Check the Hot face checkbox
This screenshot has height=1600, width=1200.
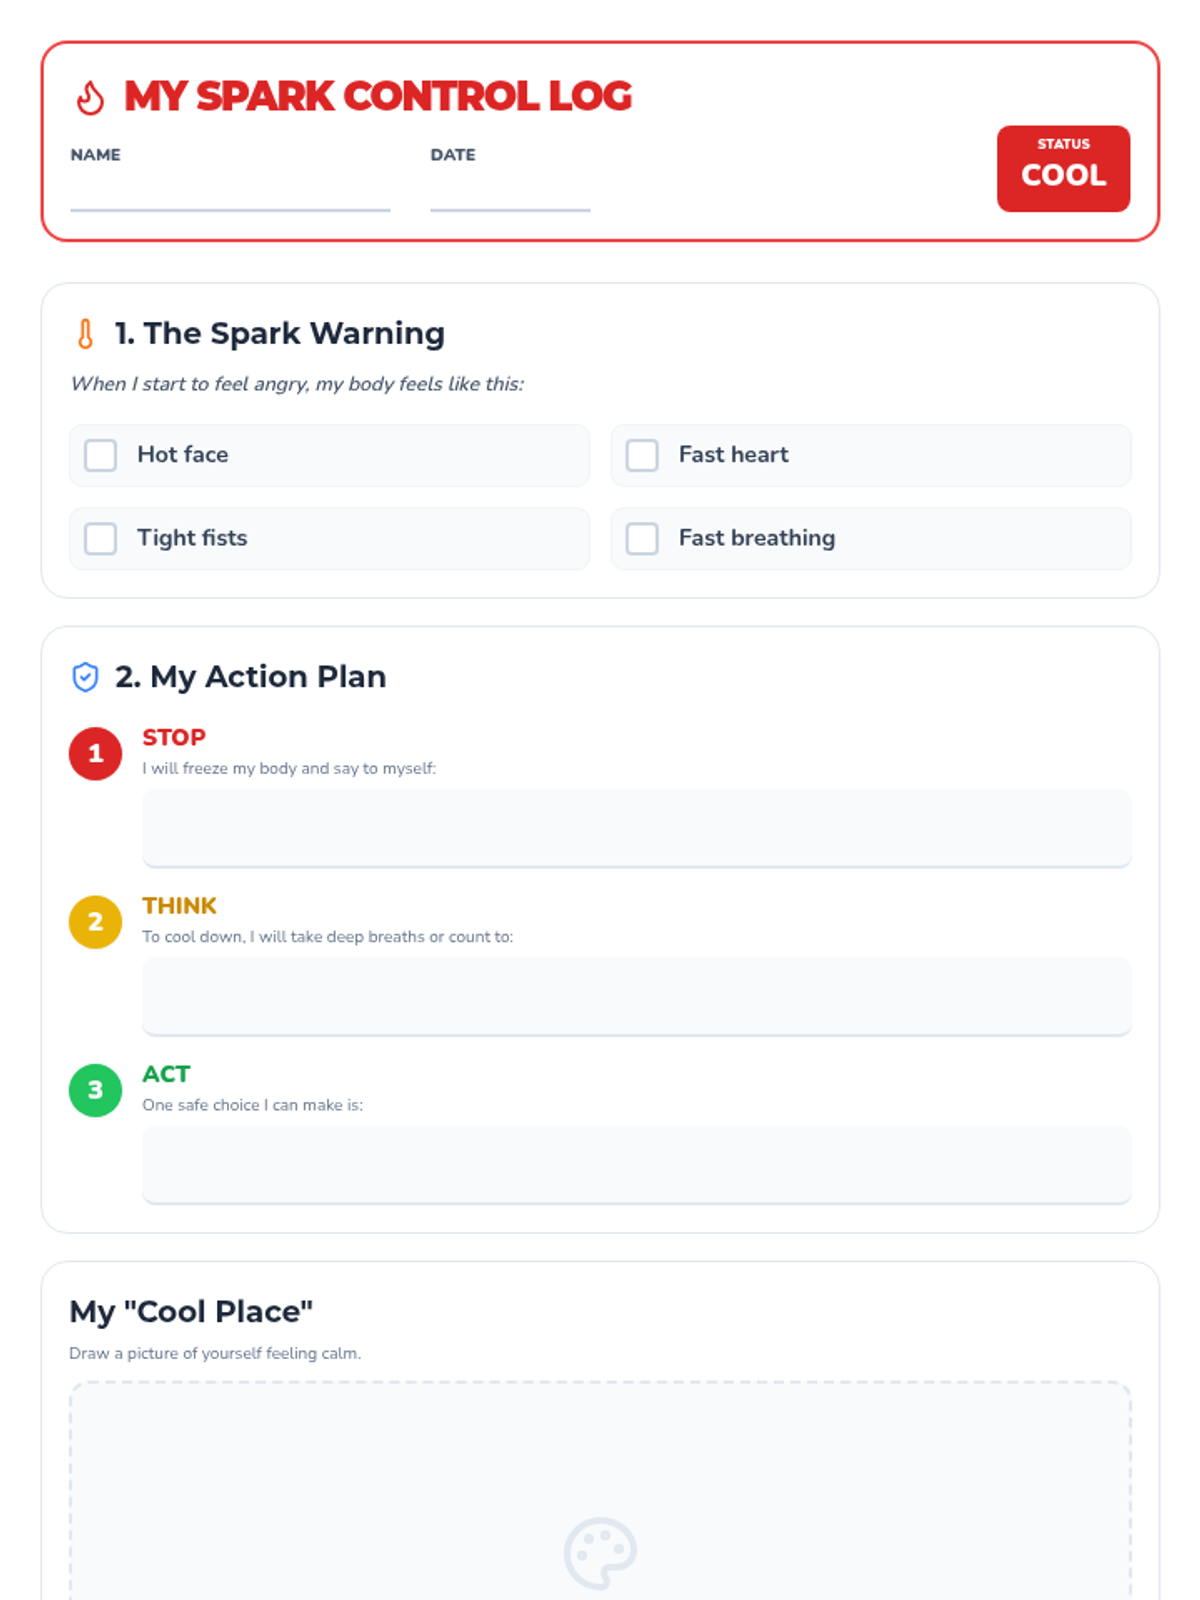coord(101,455)
